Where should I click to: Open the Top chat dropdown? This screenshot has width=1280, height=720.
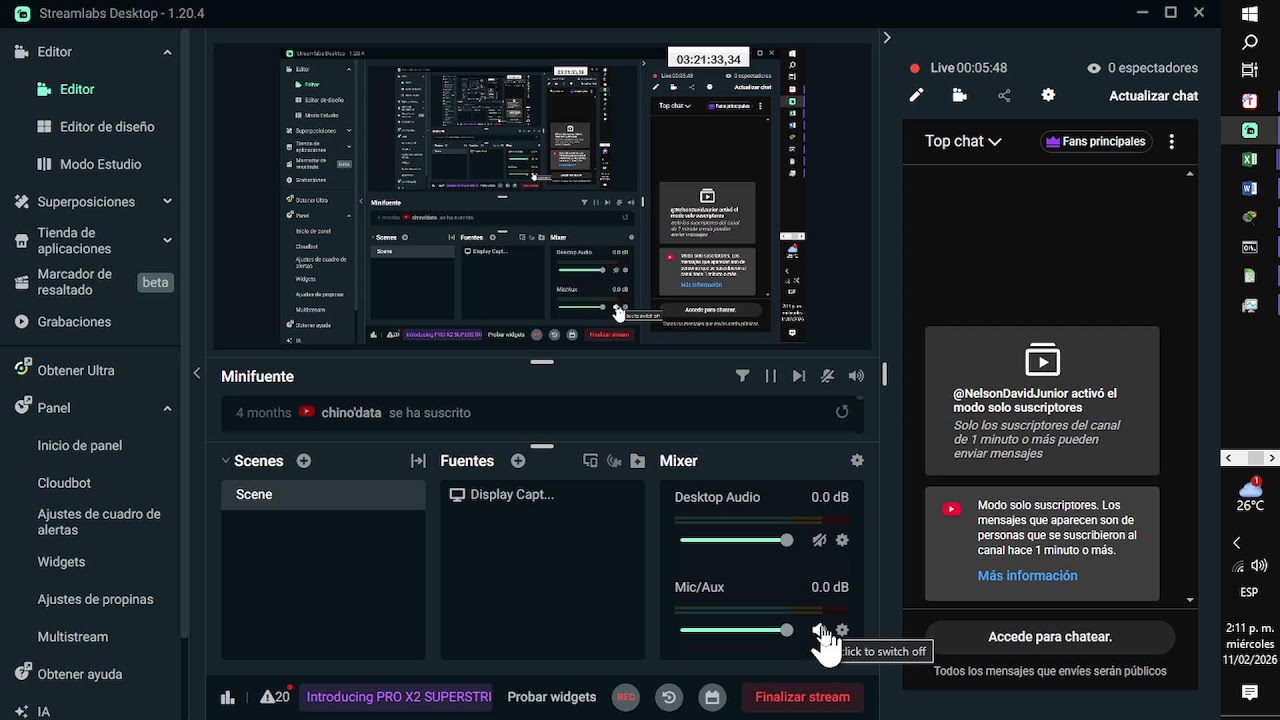963,142
